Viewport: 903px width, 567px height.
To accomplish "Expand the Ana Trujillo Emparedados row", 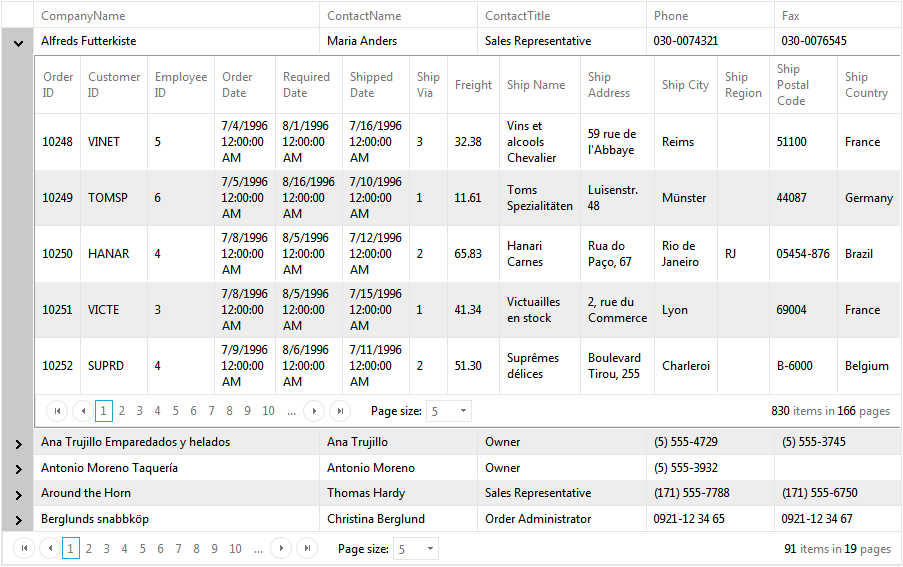I will (x=18, y=443).
